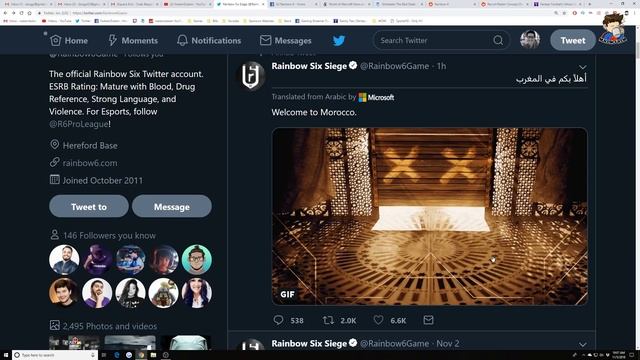The image size is (640, 360).
Task: Click the 1h timestamp on the first tweet
Action: click(x=442, y=66)
